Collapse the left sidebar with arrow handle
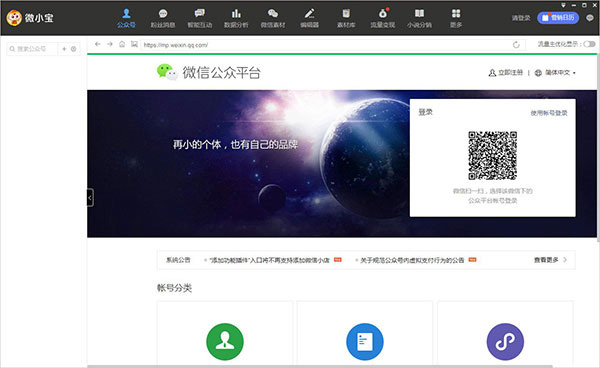This screenshot has width=600, height=368. [x=90, y=198]
